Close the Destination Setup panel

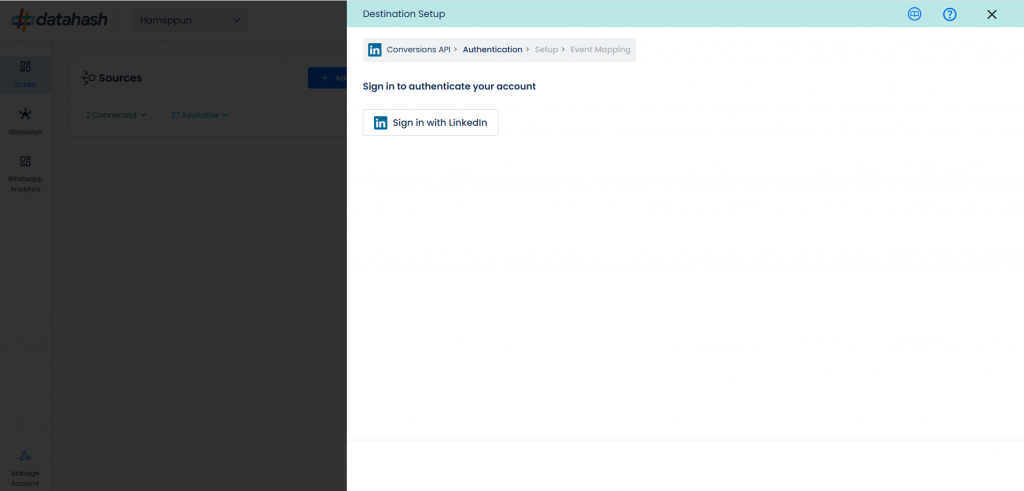pos(991,14)
